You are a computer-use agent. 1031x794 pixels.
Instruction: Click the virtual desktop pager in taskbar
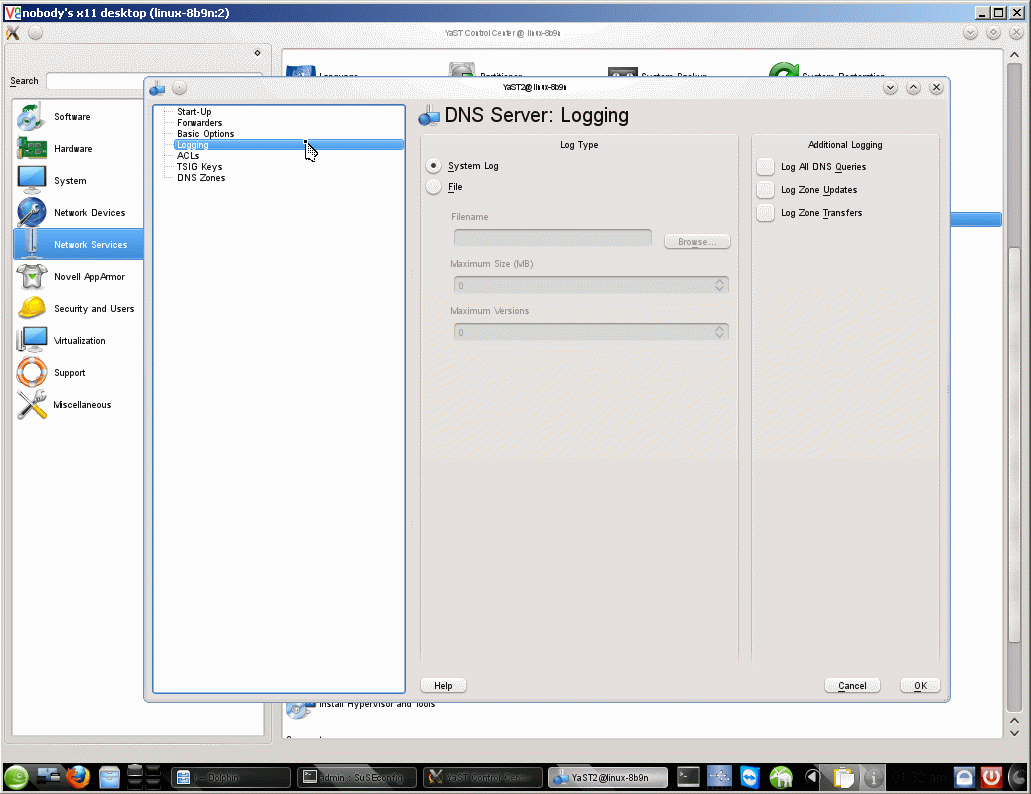[x=144, y=777]
